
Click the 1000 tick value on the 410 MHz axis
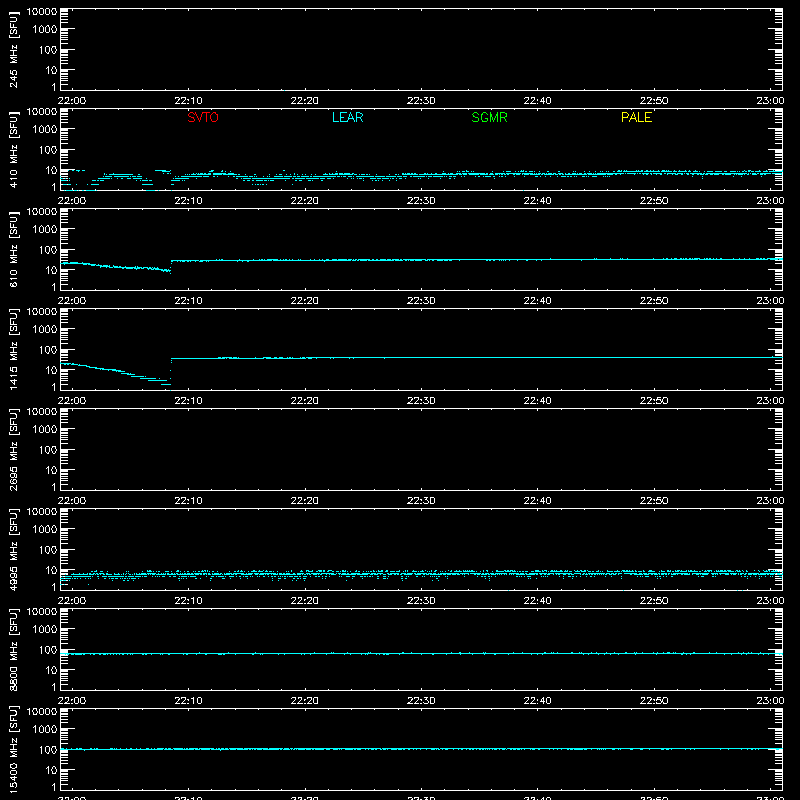click(45, 130)
